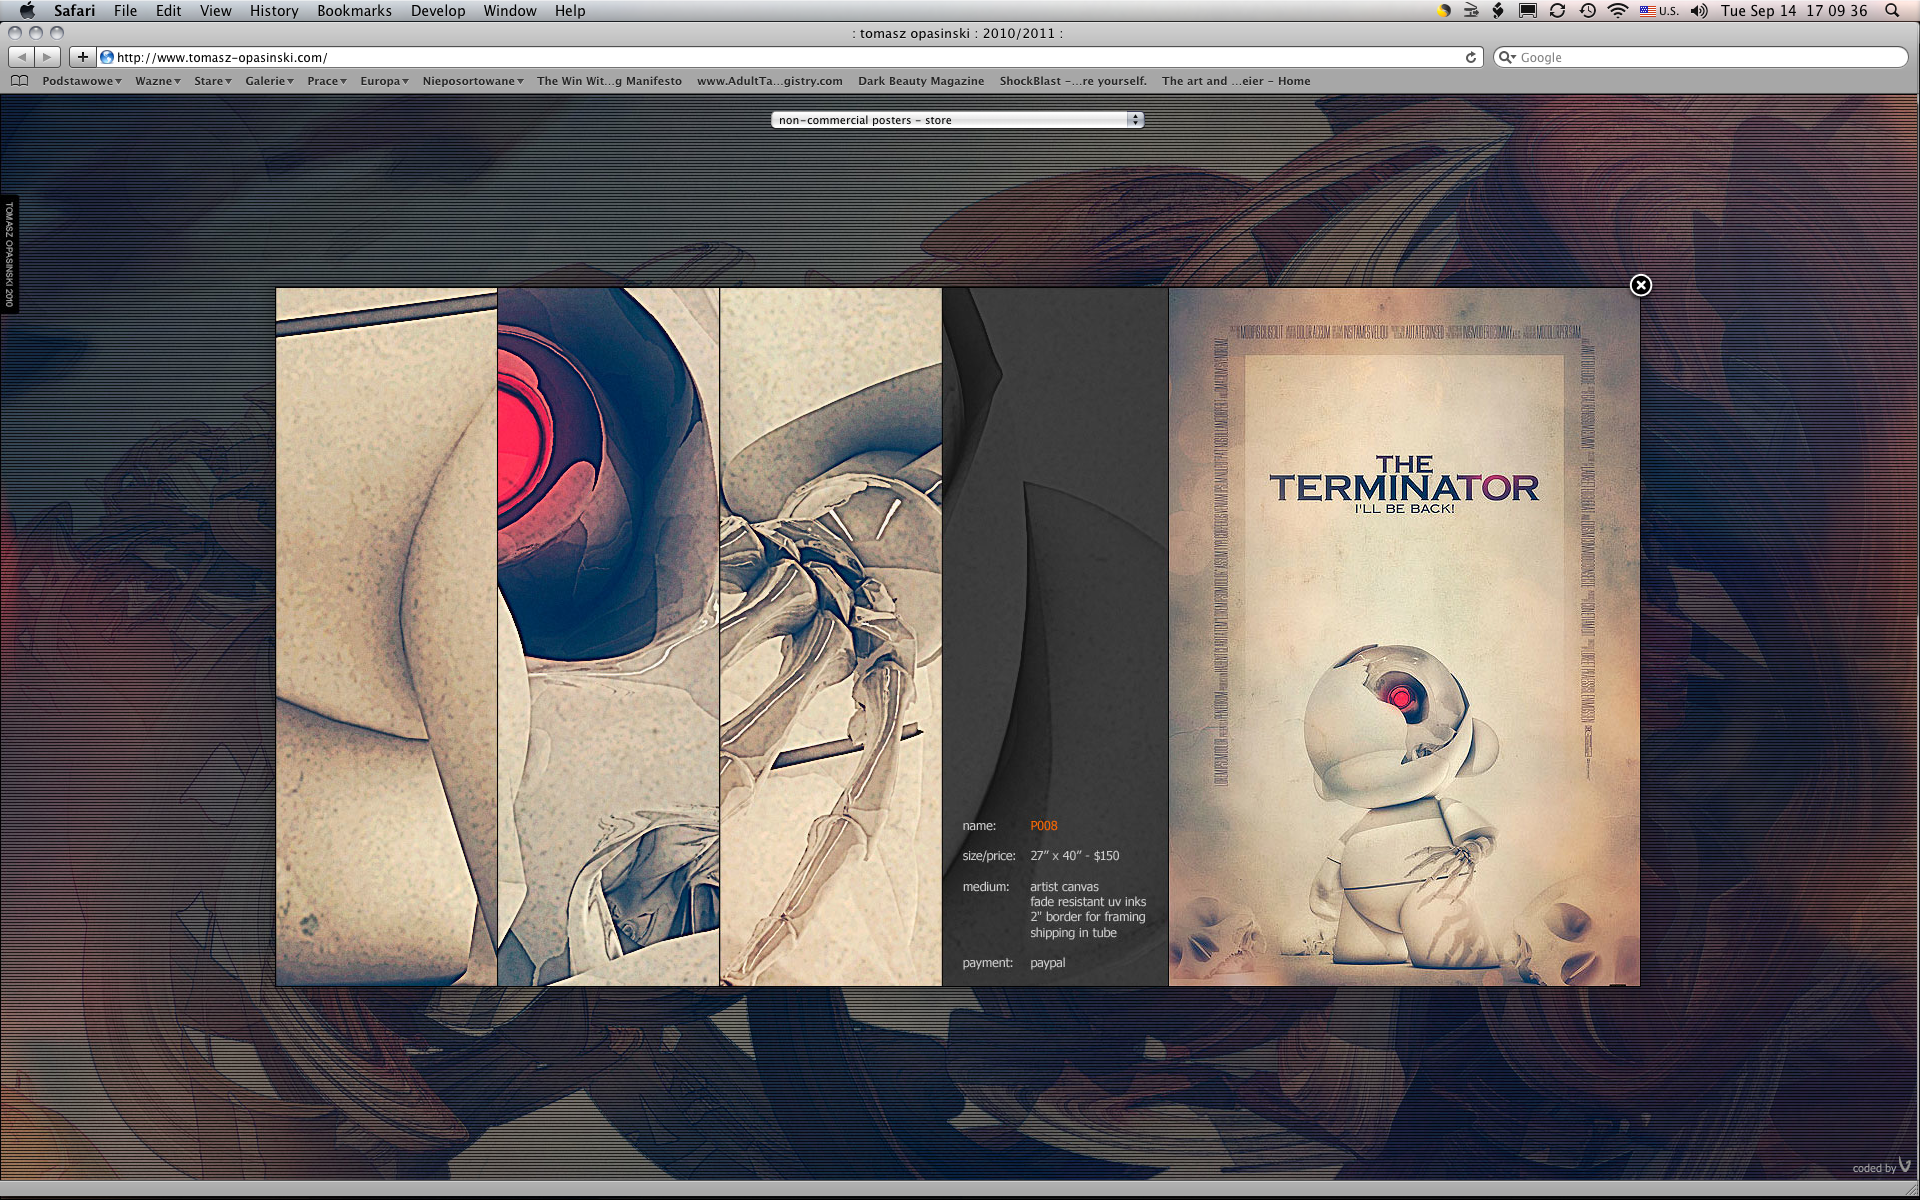Open Dark Beauty Magazine bookmark

[920, 81]
